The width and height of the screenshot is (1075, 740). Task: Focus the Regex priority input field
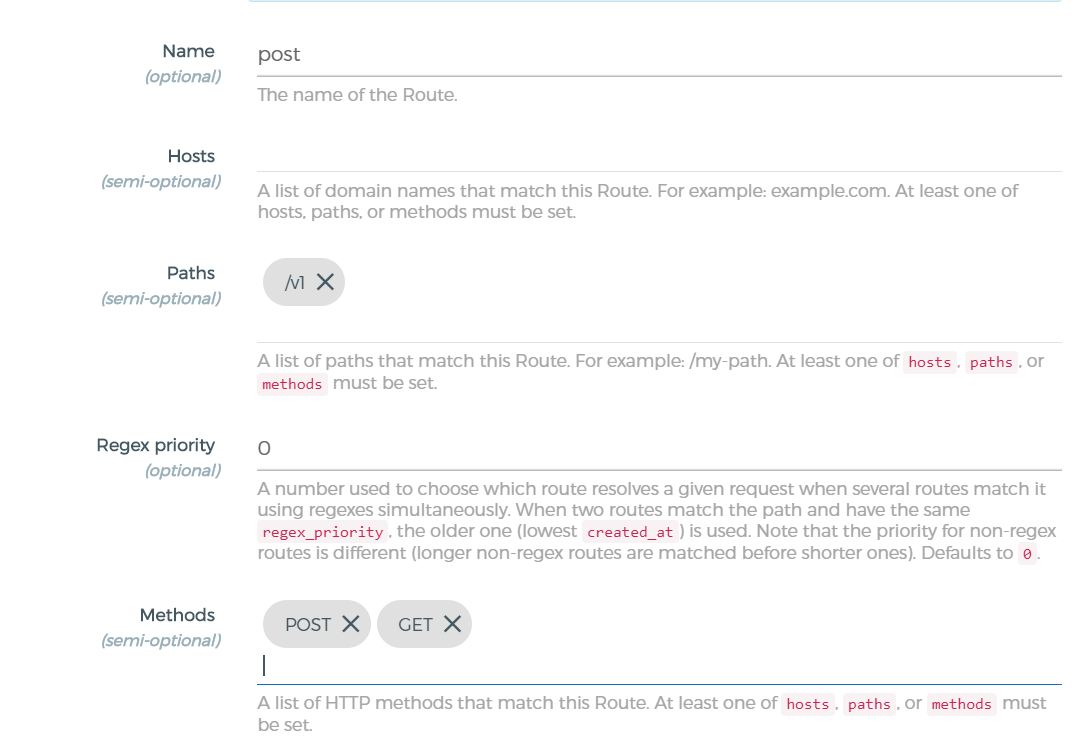(658, 448)
